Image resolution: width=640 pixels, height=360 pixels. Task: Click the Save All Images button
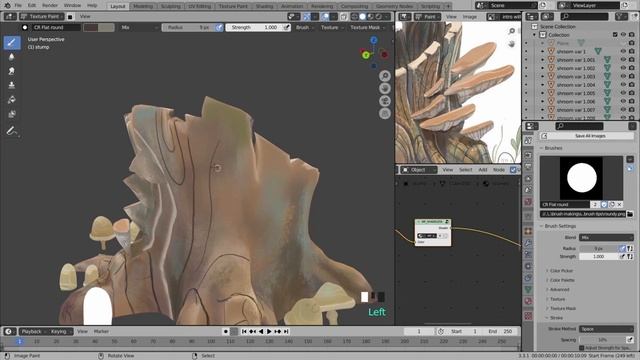point(587,136)
